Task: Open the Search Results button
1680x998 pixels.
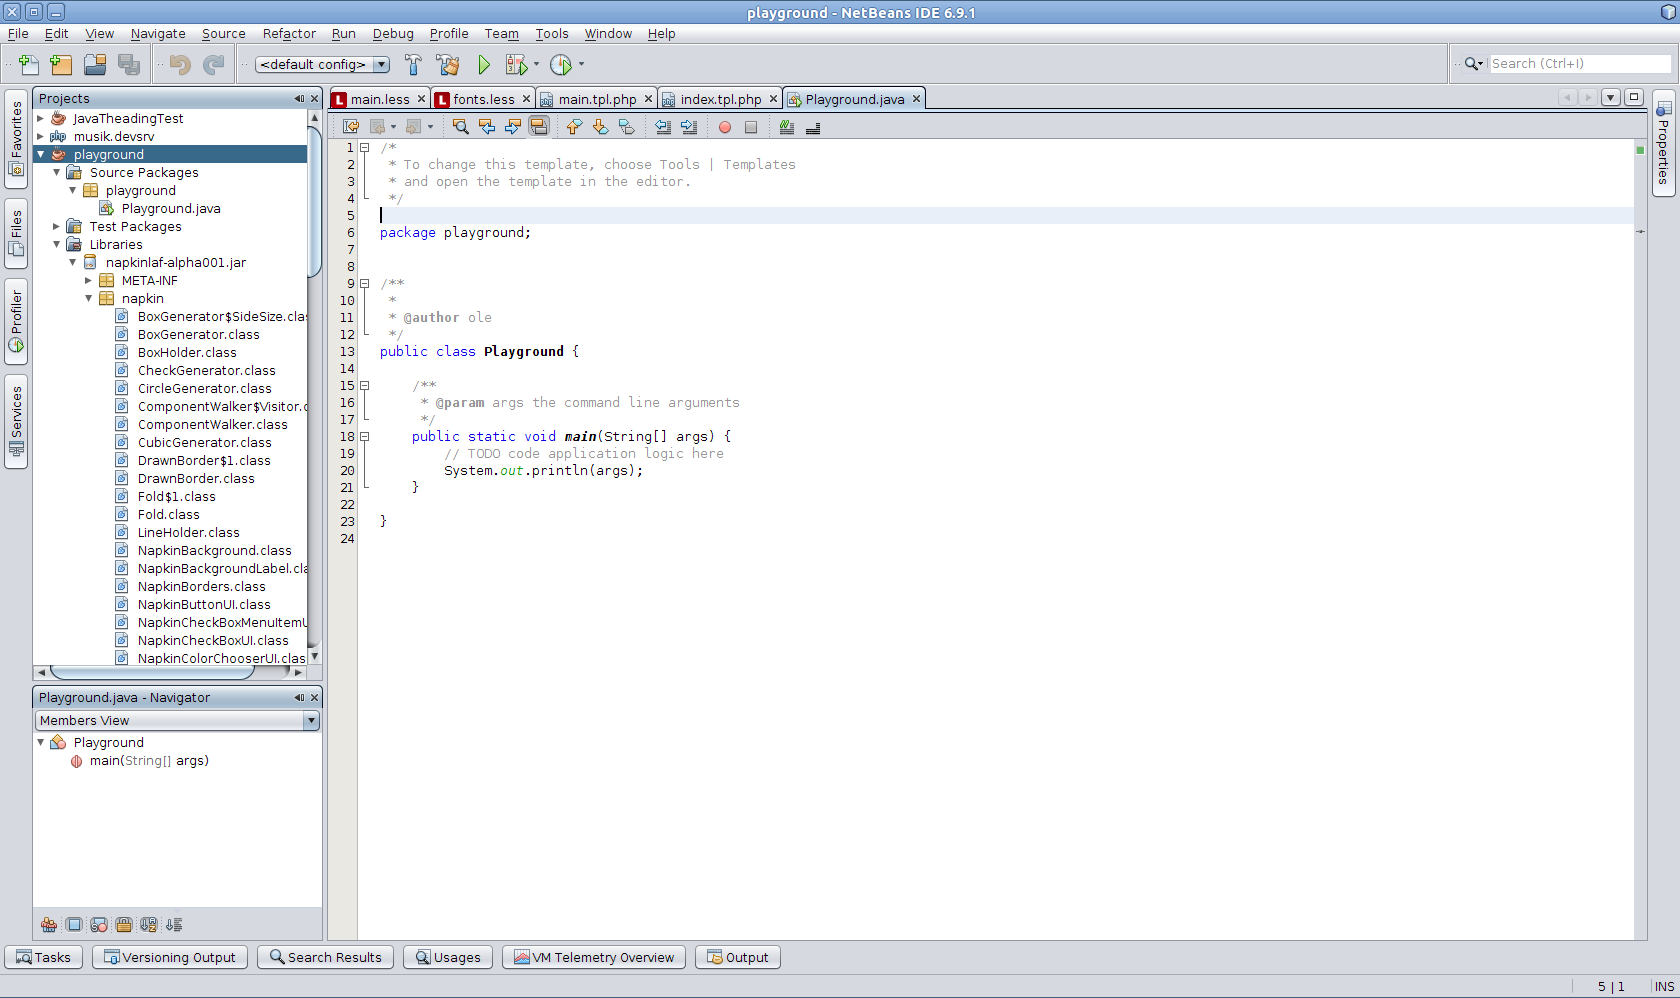Action: pos(326,957)
